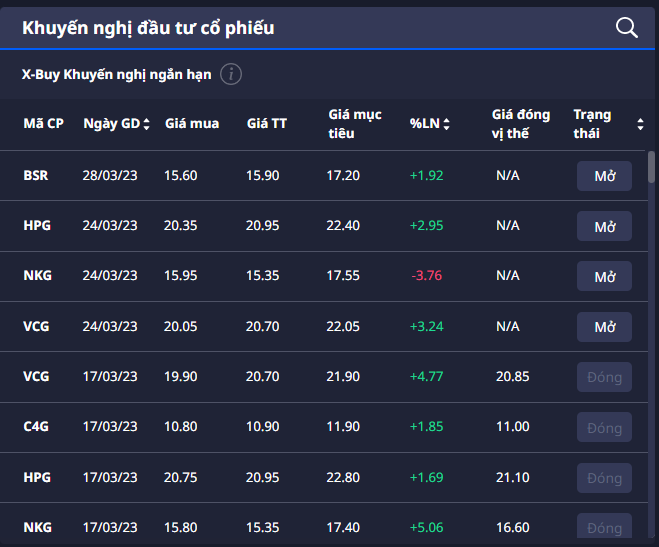This screenshot has width=659, height=547.
Task: Sort by Trạng thái column arrows
Action: pos(640,124)
